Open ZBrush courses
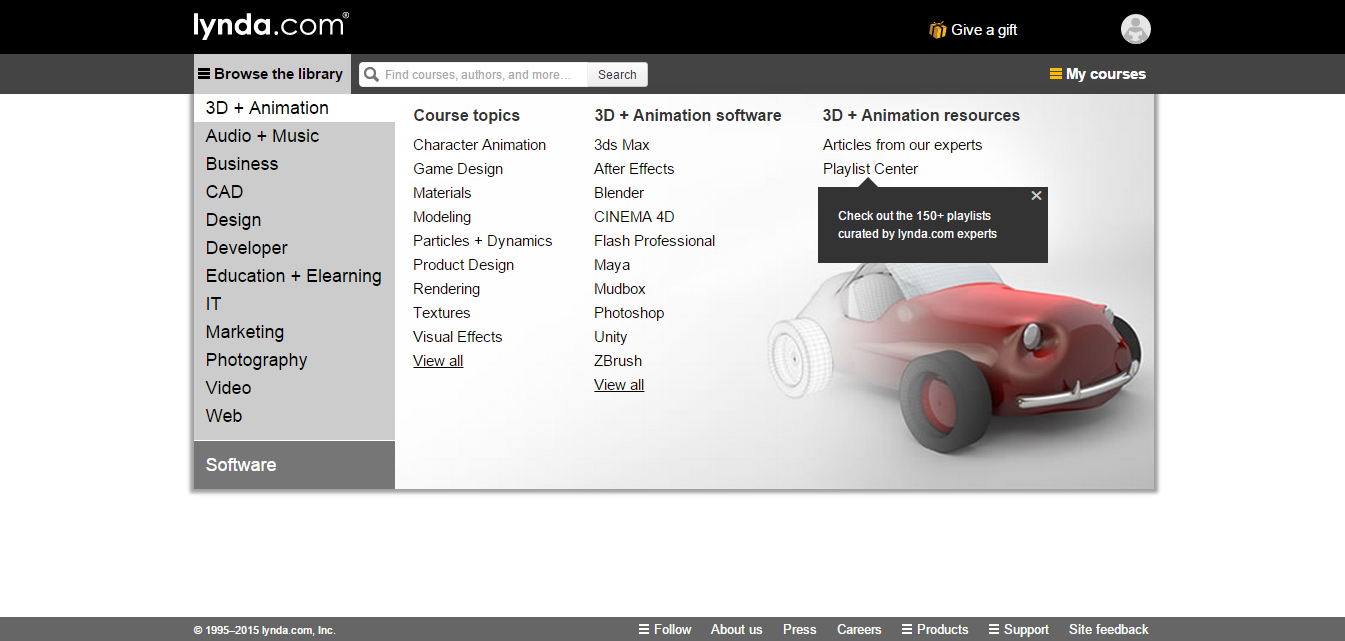 [618, 361]
